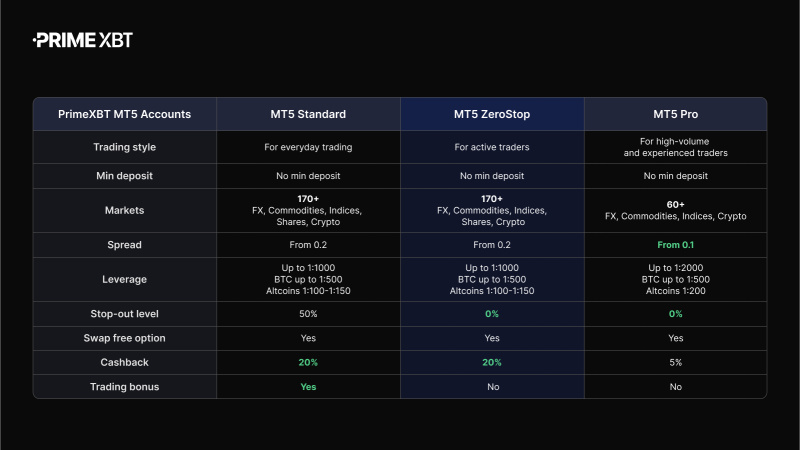Click the Swap free option row label
The image size is (800, 450).
125,338
